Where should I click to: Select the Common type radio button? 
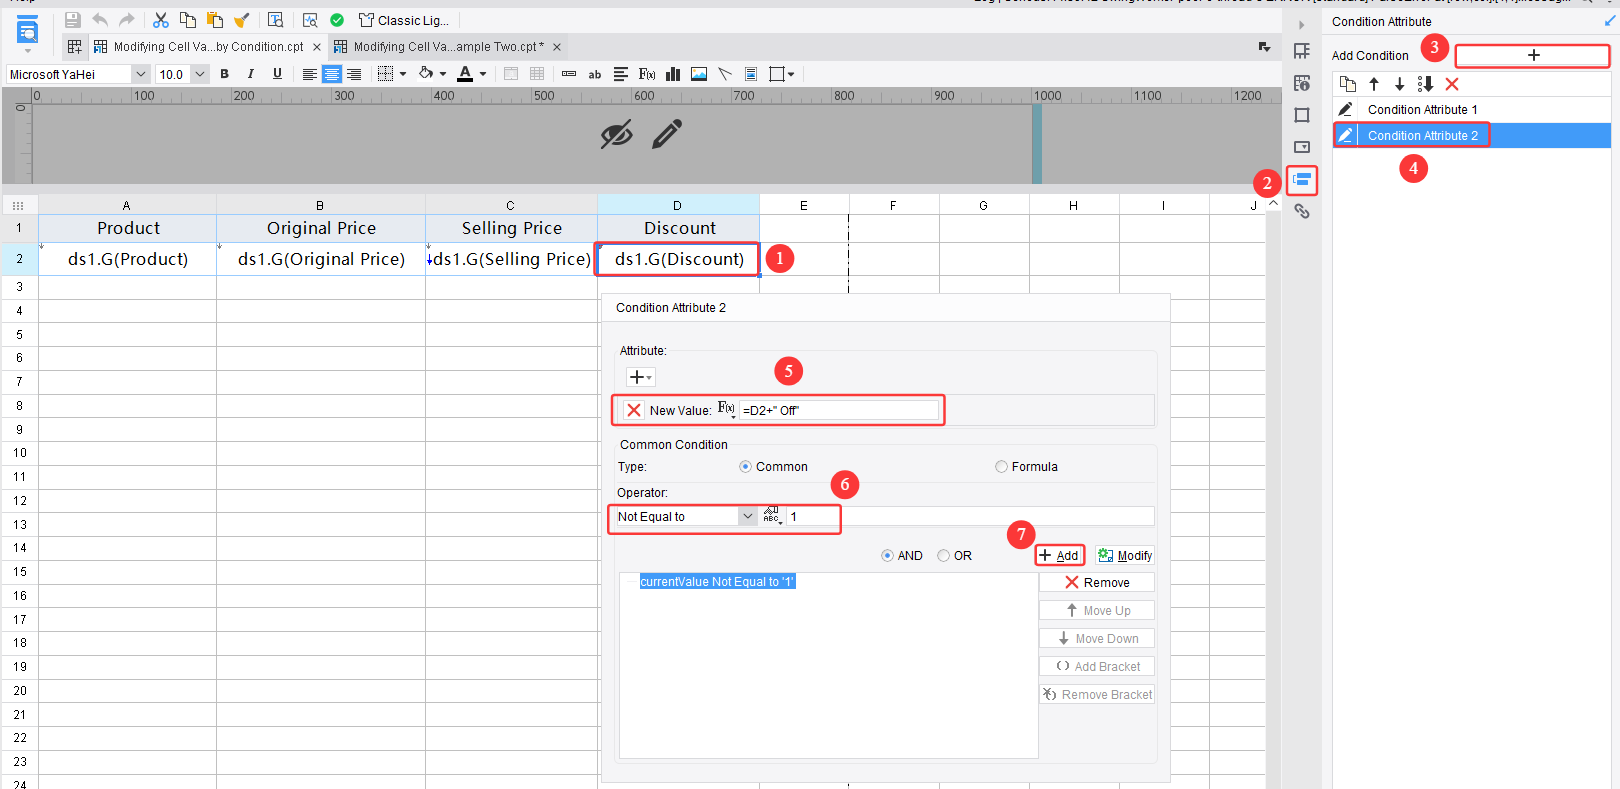(x=745, y=467)
